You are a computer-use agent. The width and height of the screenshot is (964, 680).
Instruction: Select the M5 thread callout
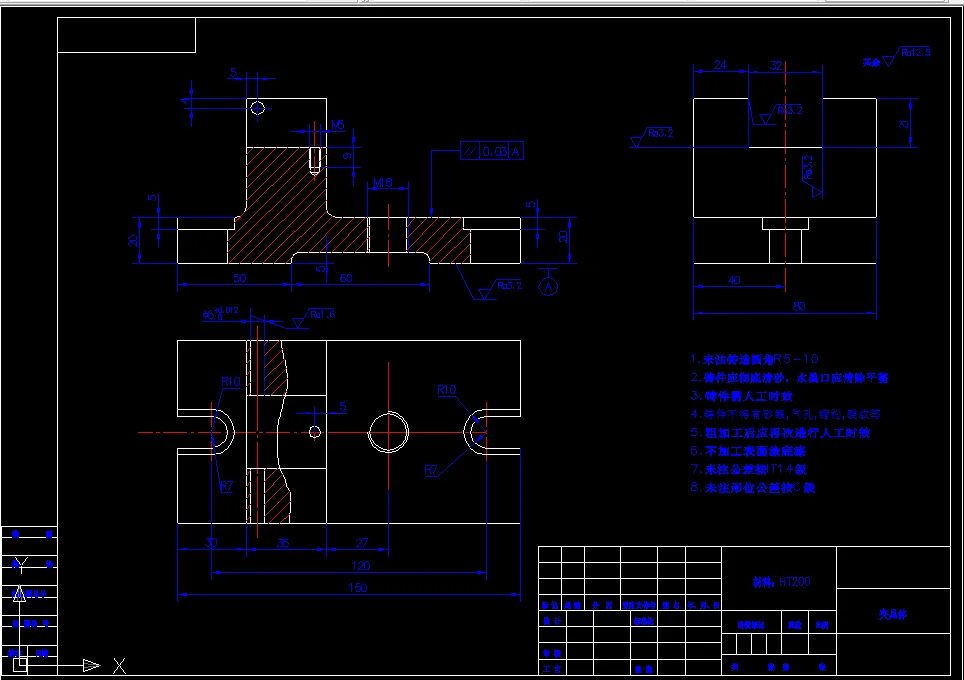(x=338, y=125)
